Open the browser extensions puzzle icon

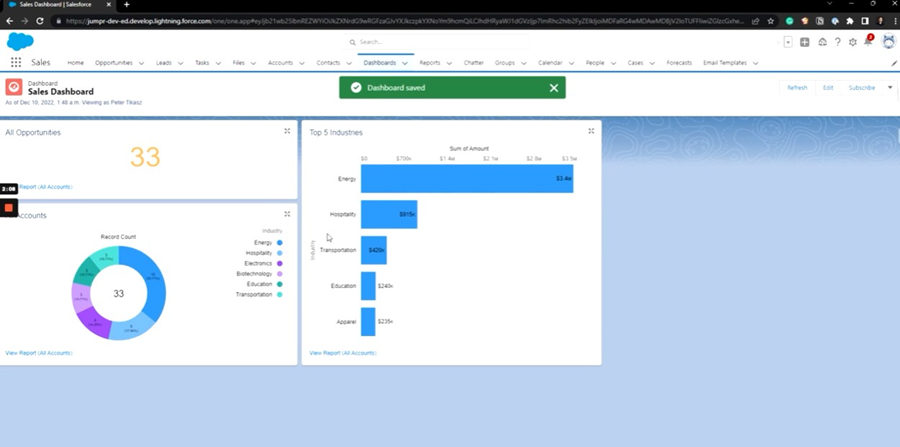pyautogui.click(x=850, y=21)
